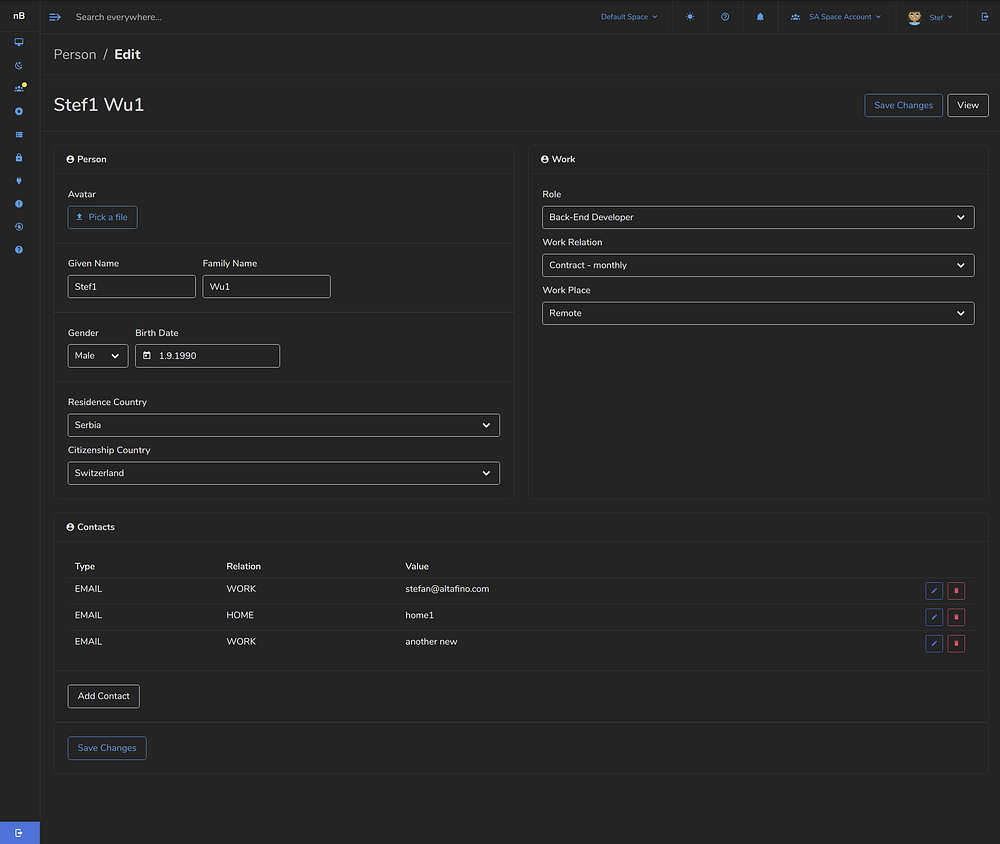Edit the stefan@altafino.com contact with pencil icon

pyautogui.click(x=934, y=591)
